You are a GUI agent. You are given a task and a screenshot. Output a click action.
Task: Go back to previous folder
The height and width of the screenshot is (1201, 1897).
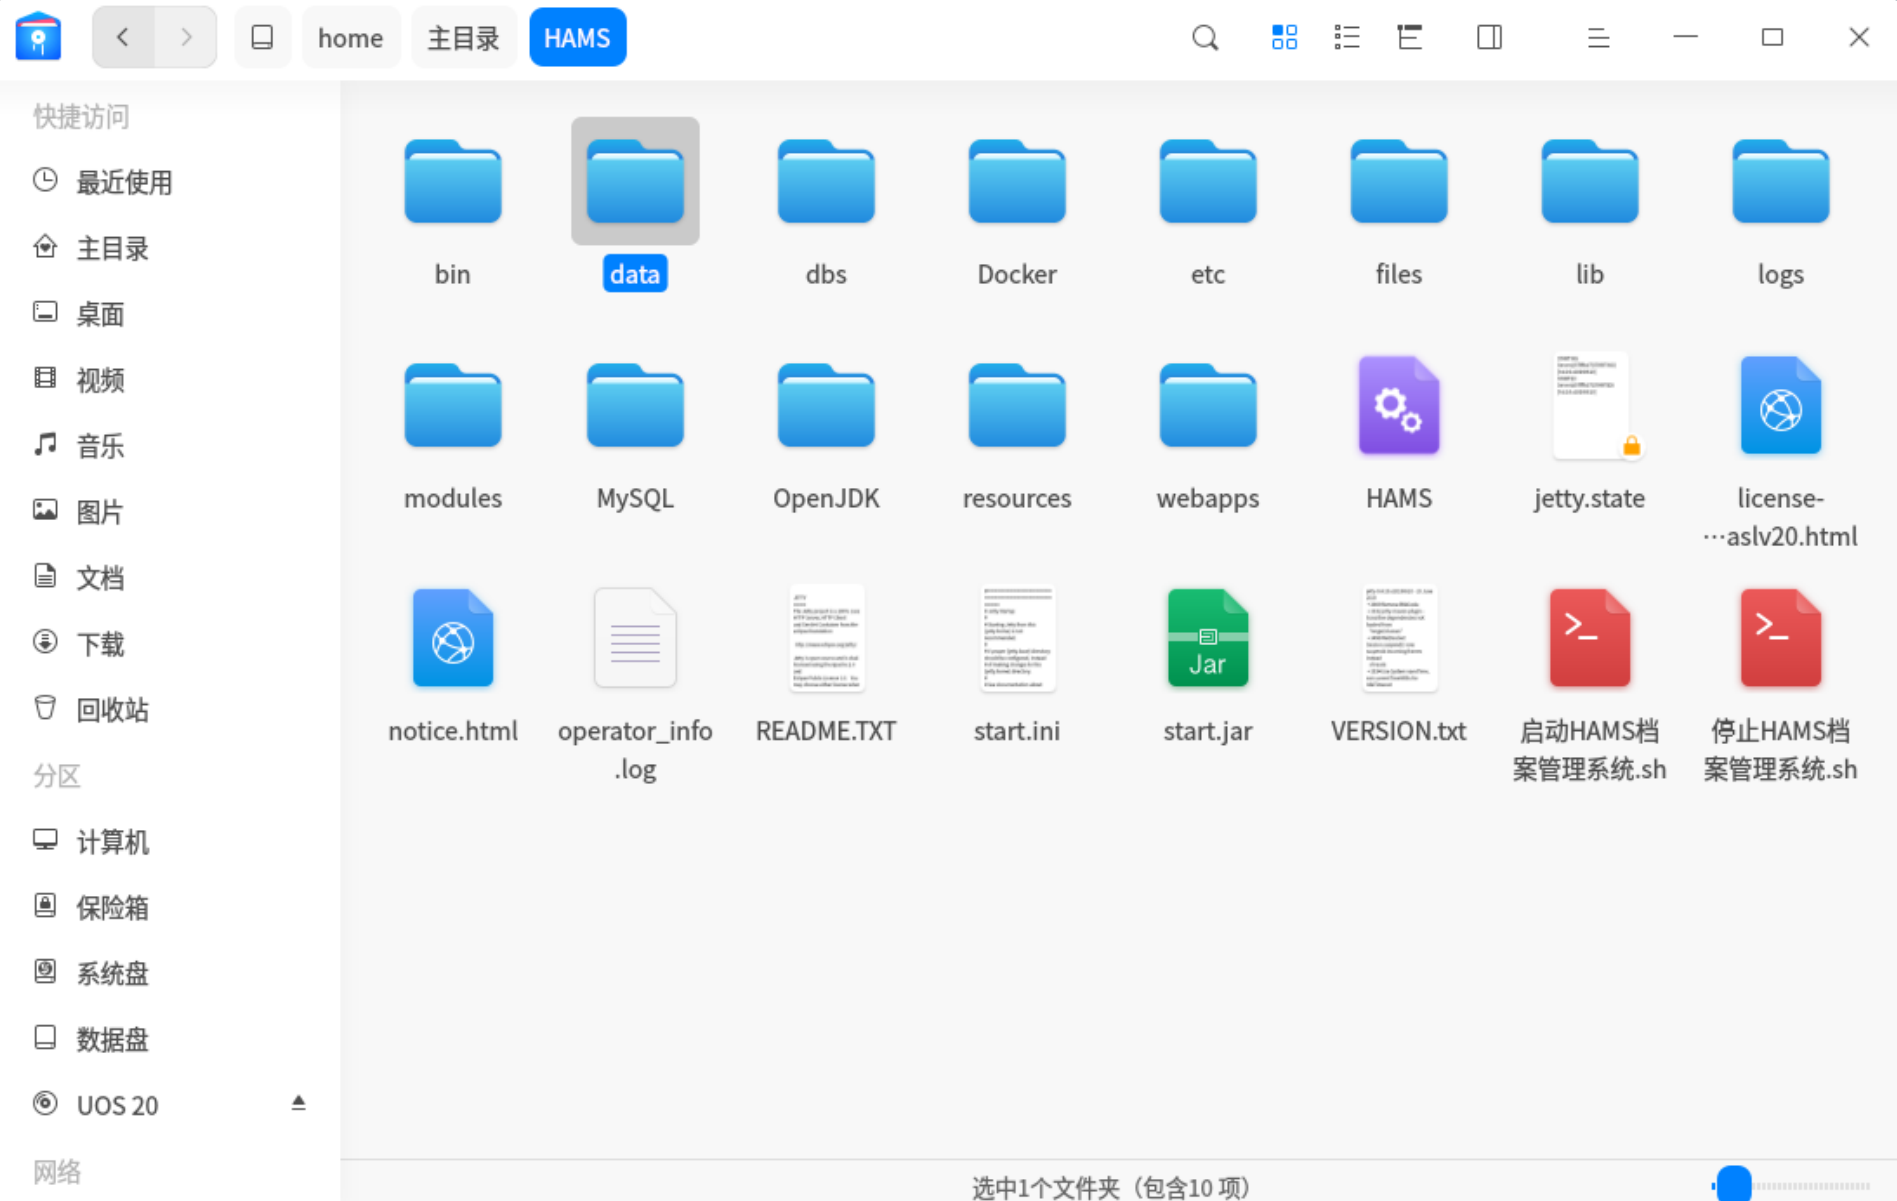(x=123, y=38)
